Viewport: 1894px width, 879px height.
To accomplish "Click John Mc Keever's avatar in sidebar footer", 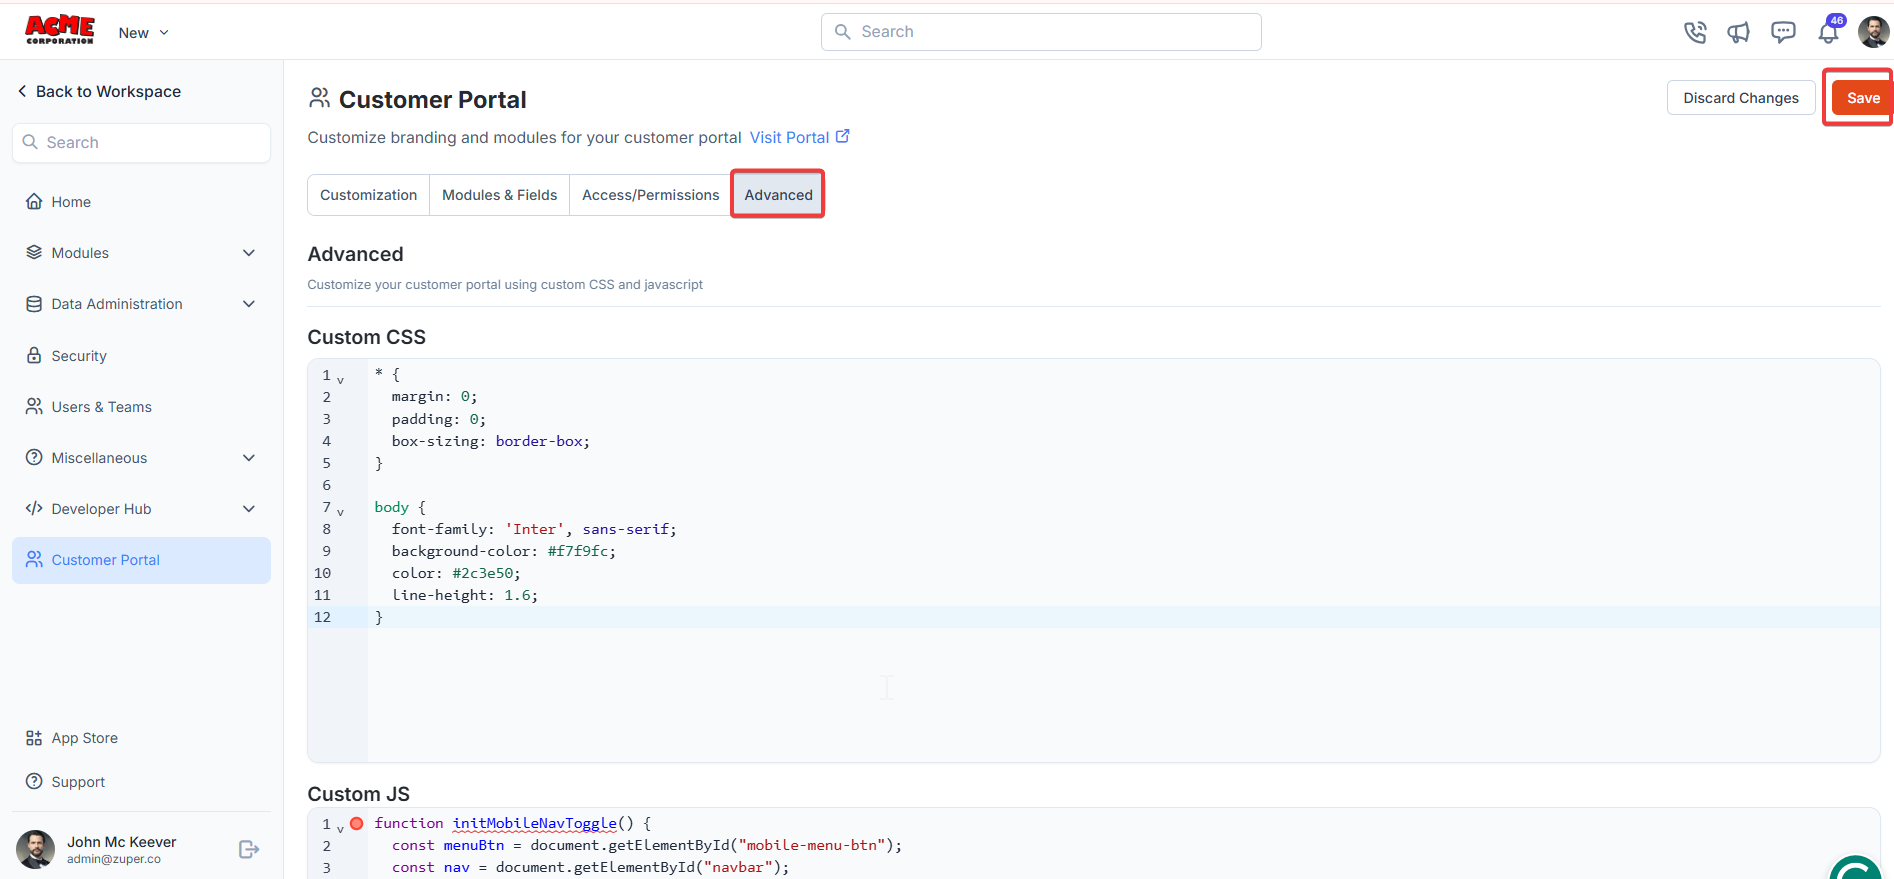I will pyautogui.click(x=36, y=849).
